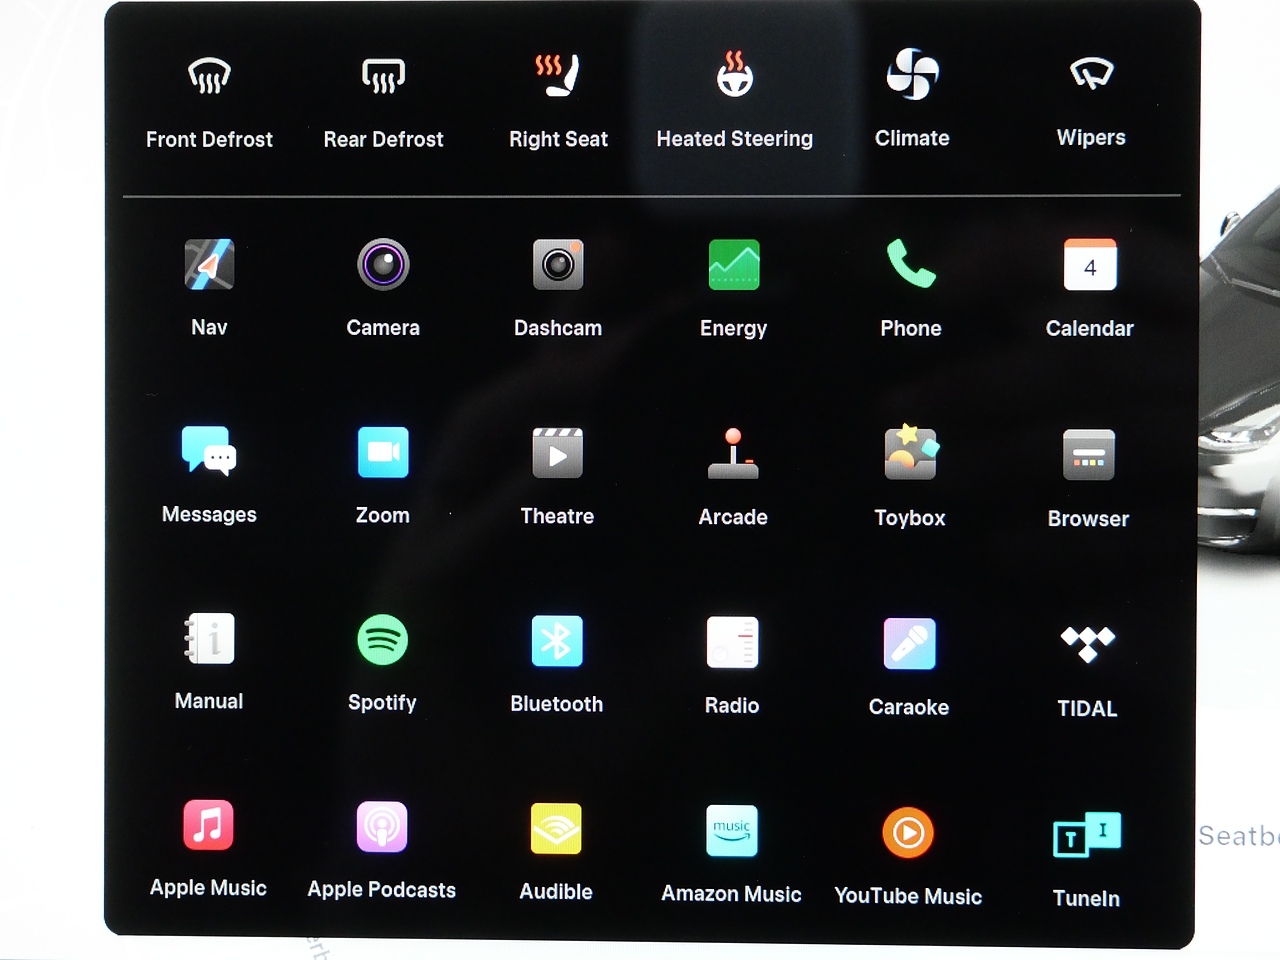Start Spotify from the app grid
1280x960 pixels.
382,640
